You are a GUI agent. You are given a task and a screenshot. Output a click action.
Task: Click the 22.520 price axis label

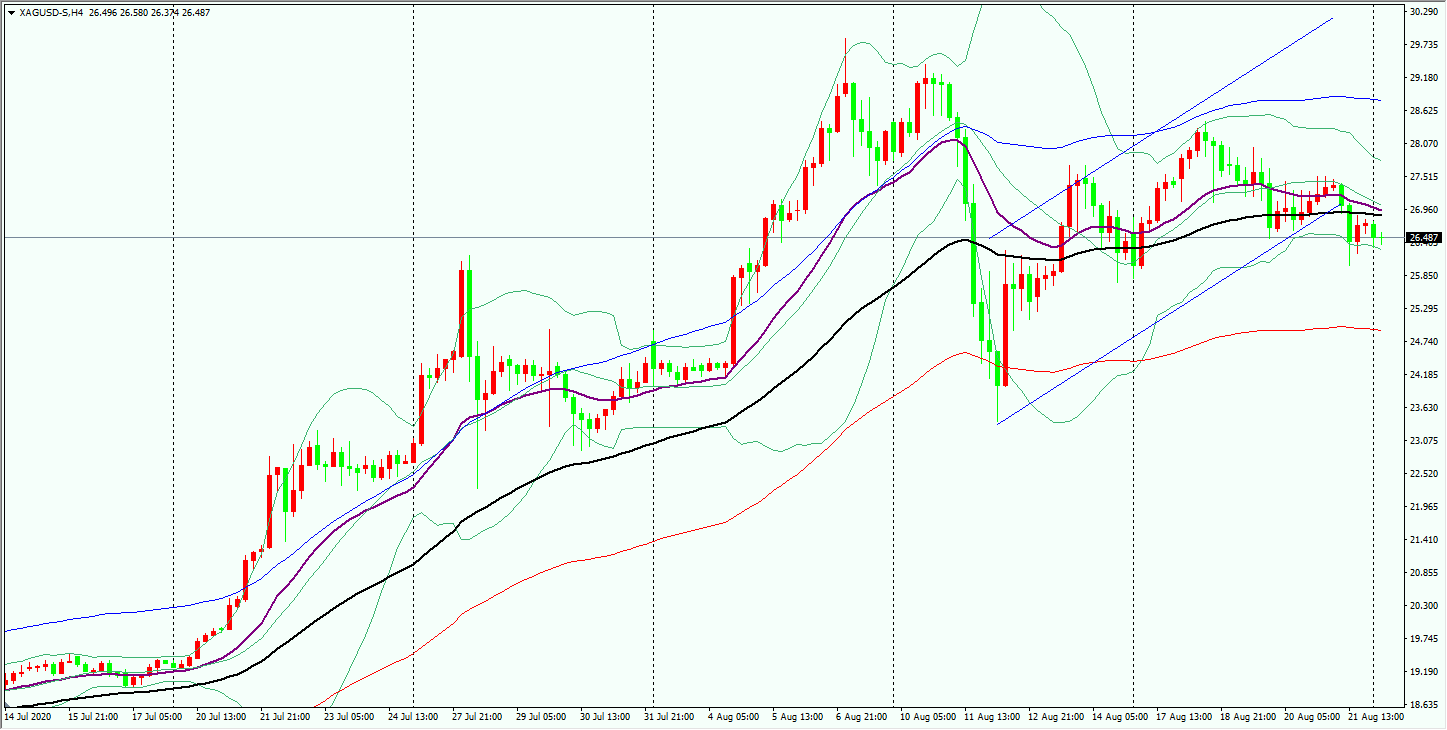1423,474
